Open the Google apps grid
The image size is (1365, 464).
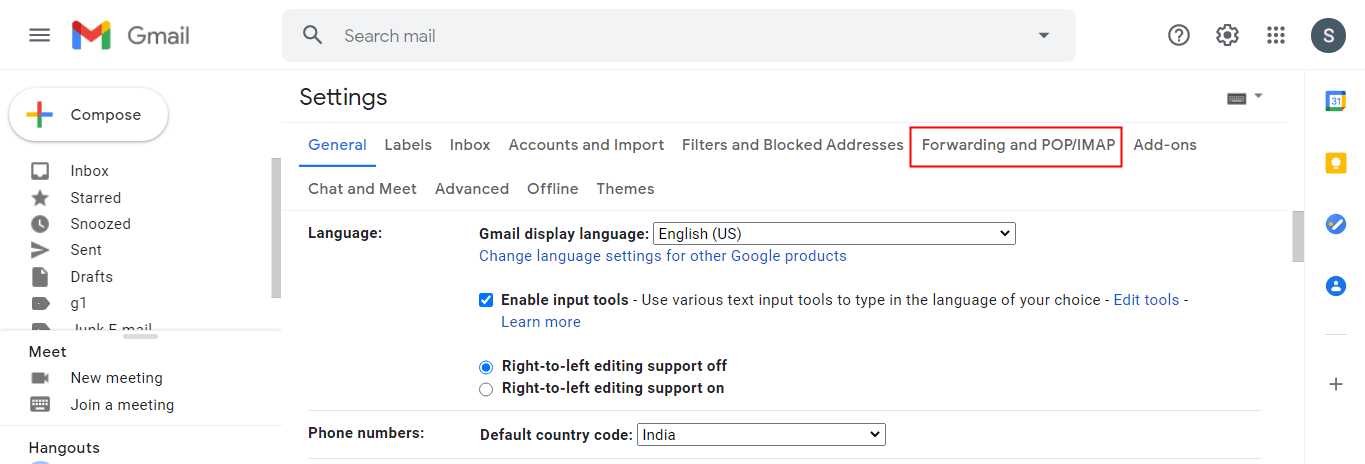coord(1276,35)
